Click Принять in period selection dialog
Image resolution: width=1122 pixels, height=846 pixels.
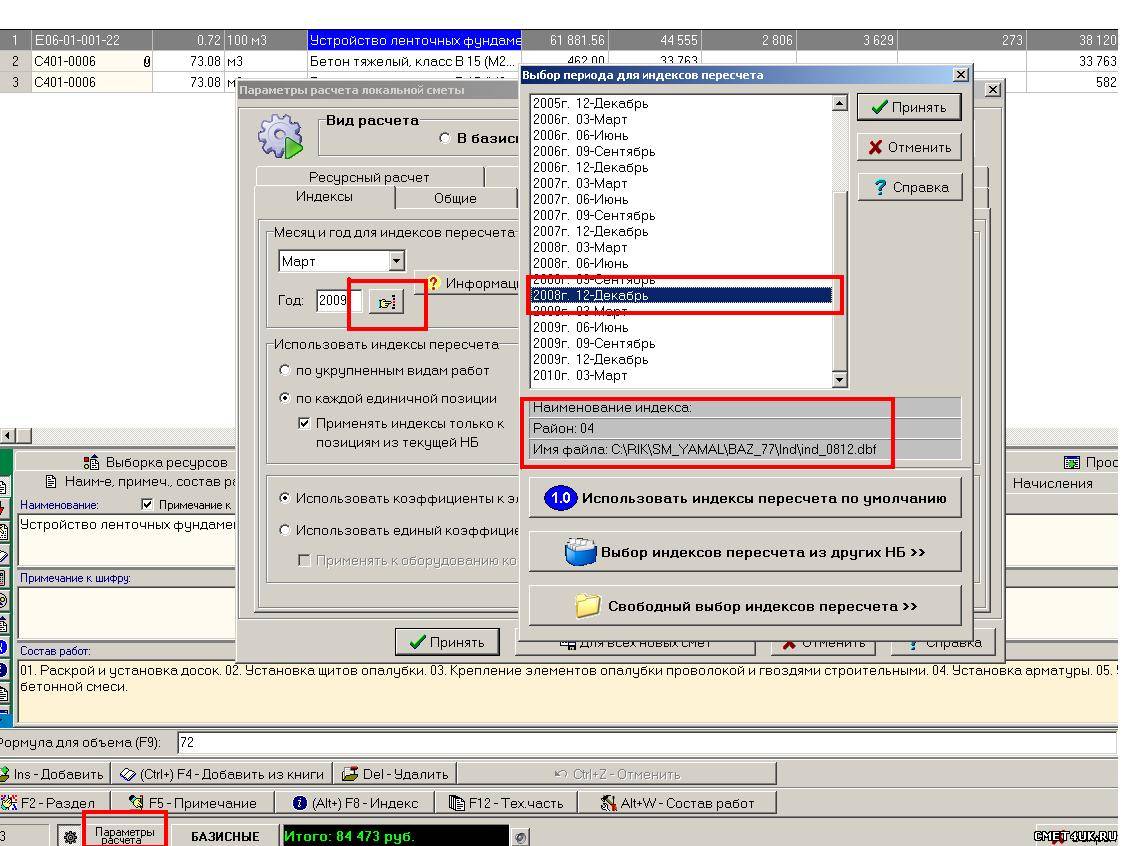coord(909,107)
